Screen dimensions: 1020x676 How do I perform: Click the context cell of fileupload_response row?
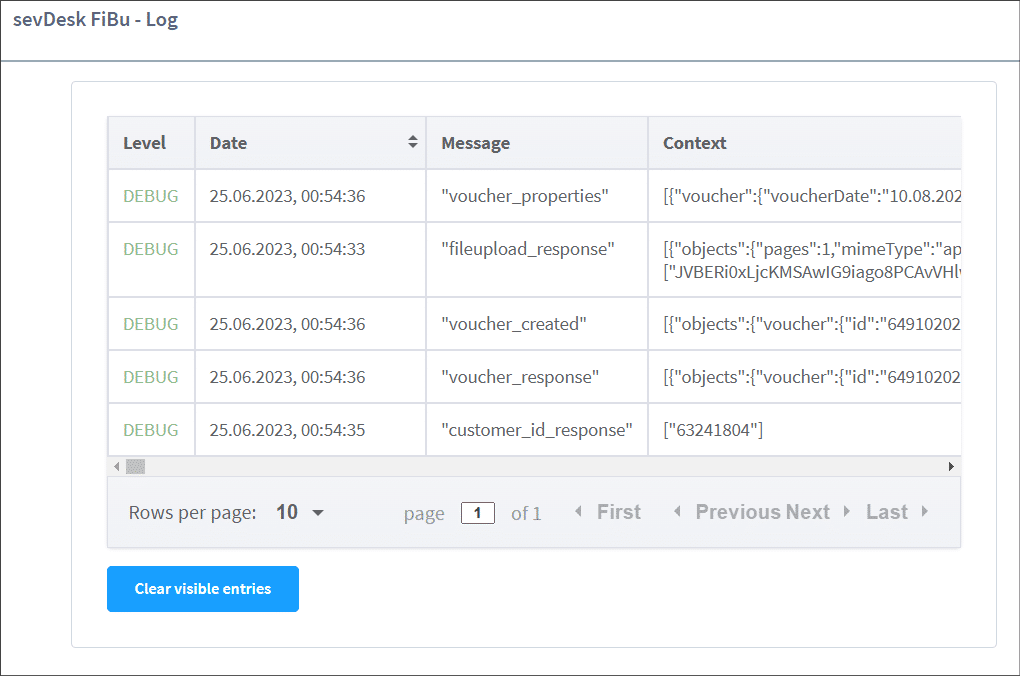coord(805,260)
